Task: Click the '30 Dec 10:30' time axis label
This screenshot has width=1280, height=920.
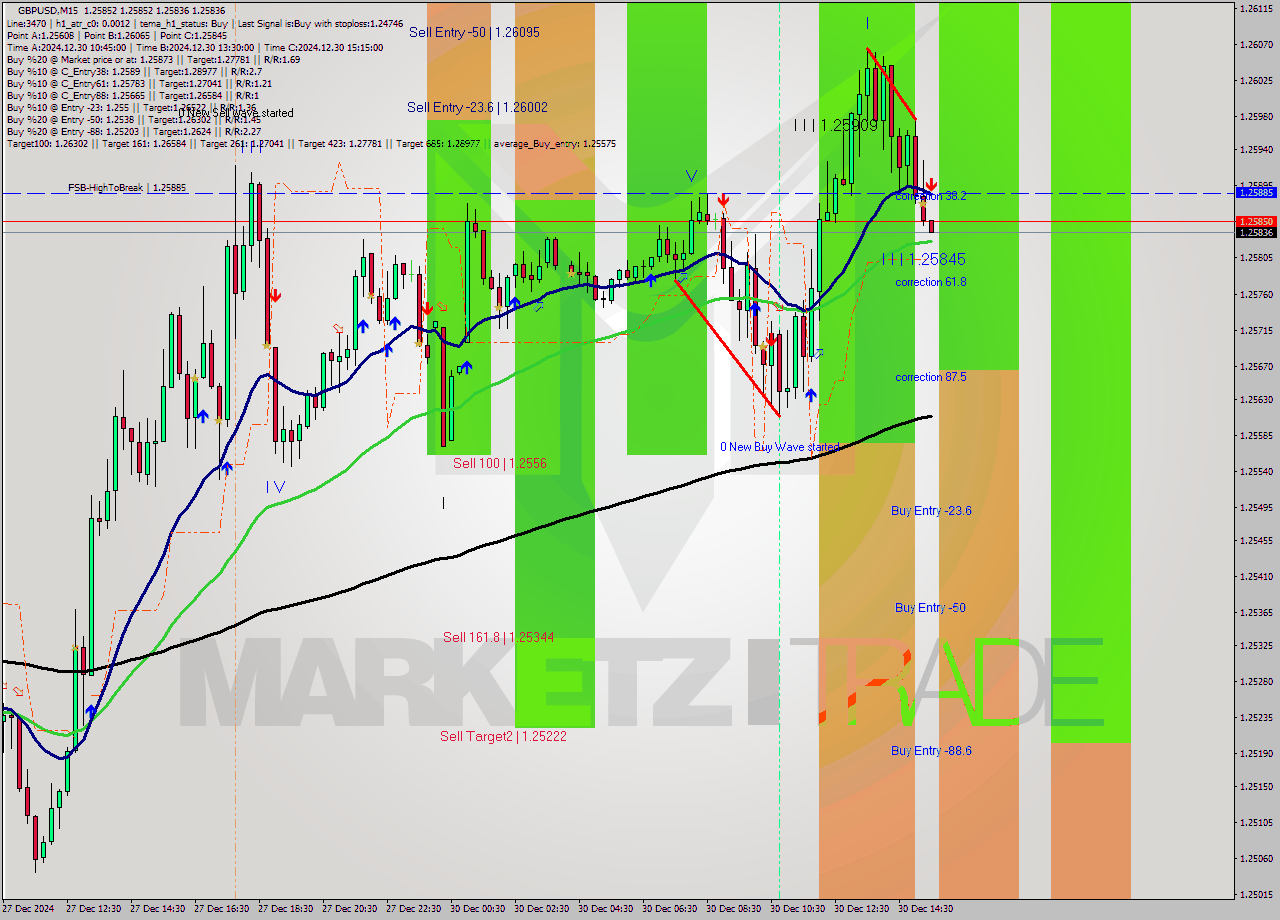Action: coord(798,909)
